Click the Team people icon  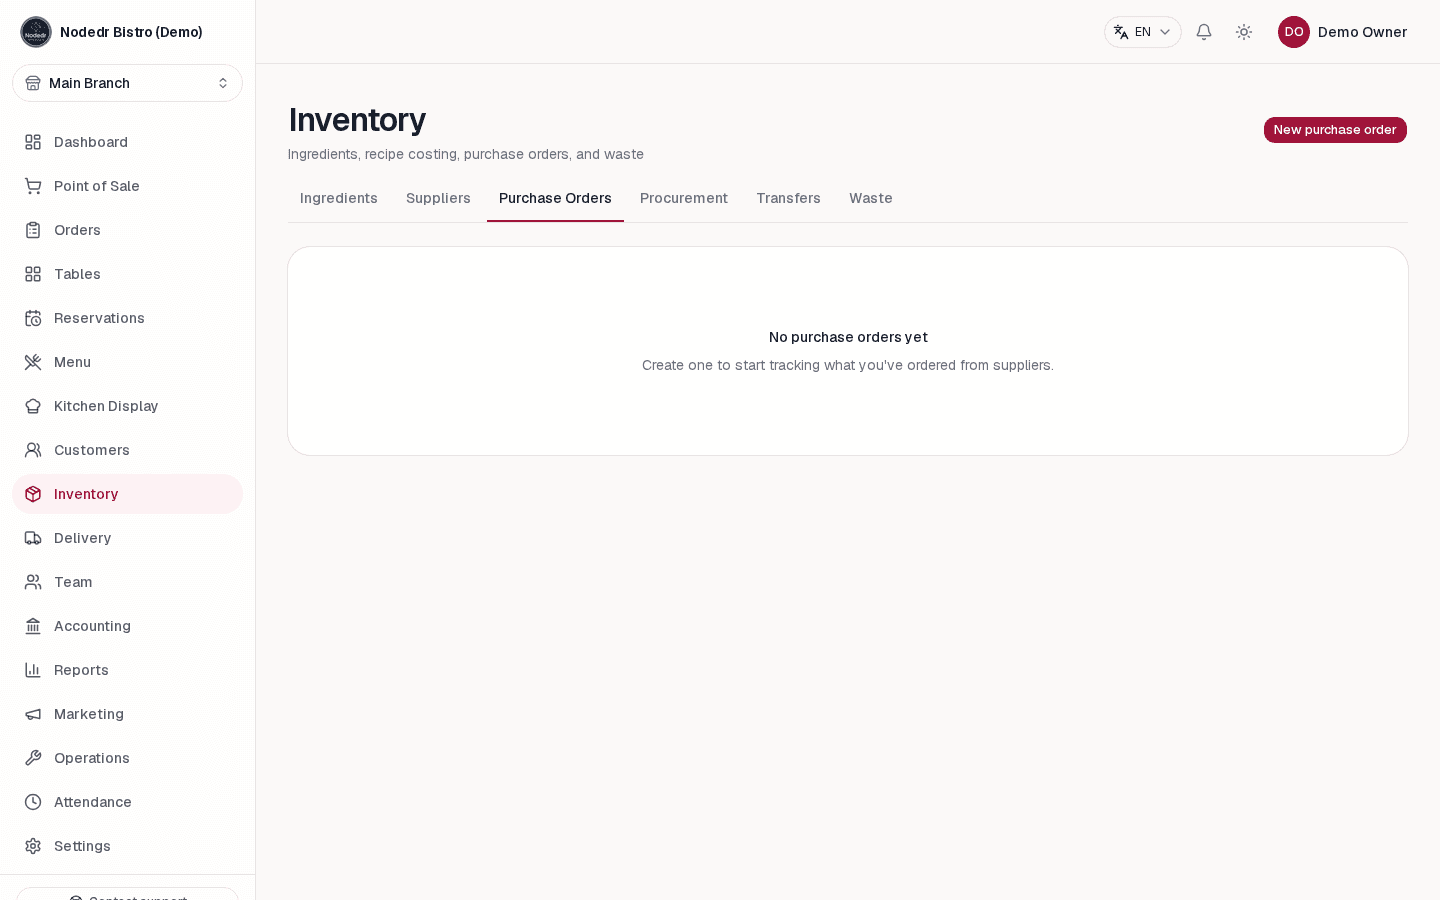point(33,582)
